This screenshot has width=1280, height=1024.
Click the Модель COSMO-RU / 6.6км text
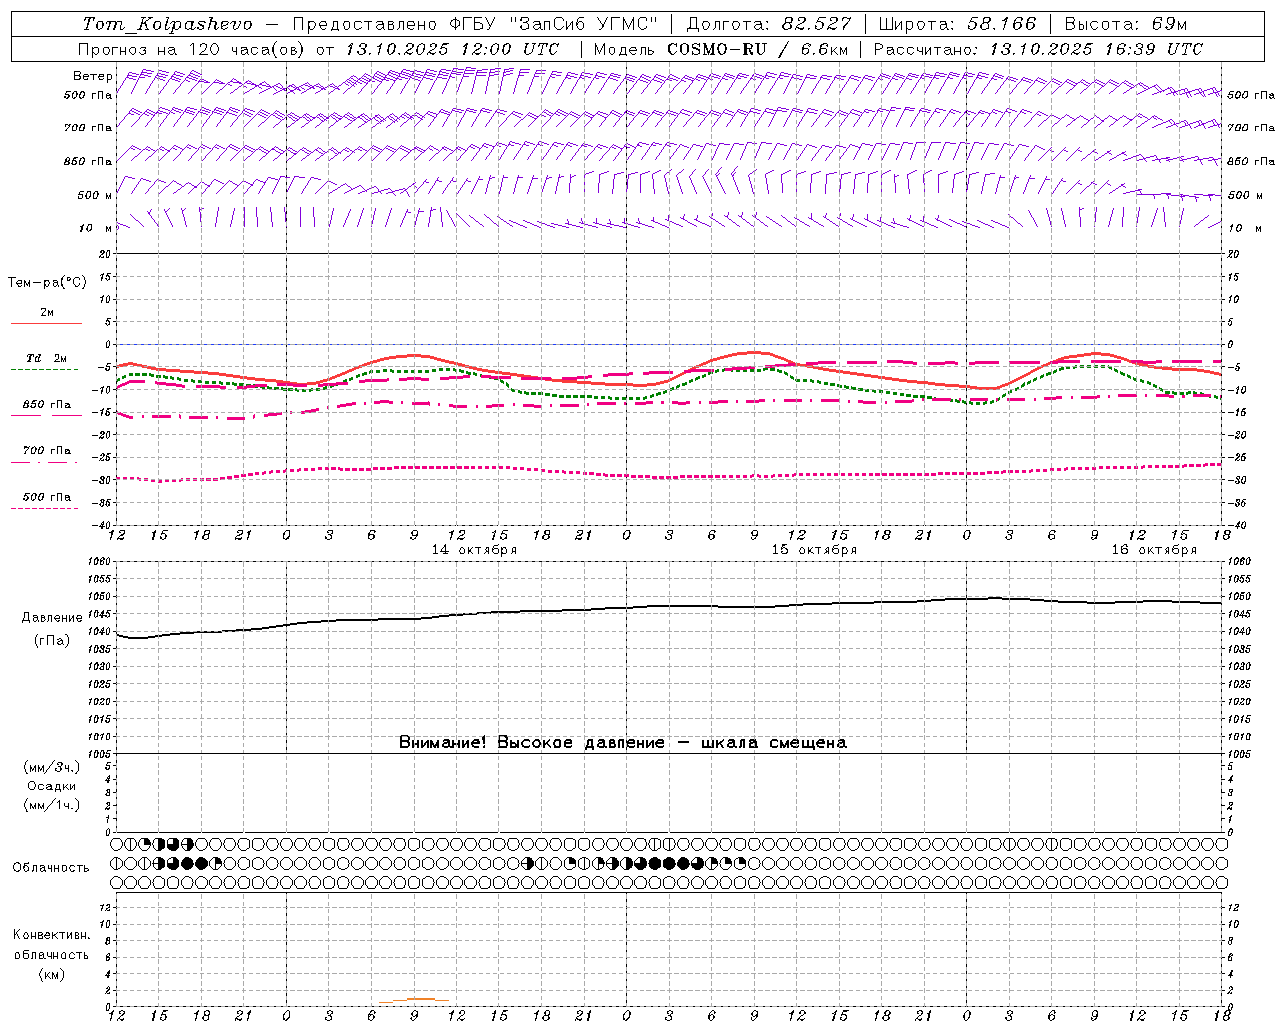[721, 49]
